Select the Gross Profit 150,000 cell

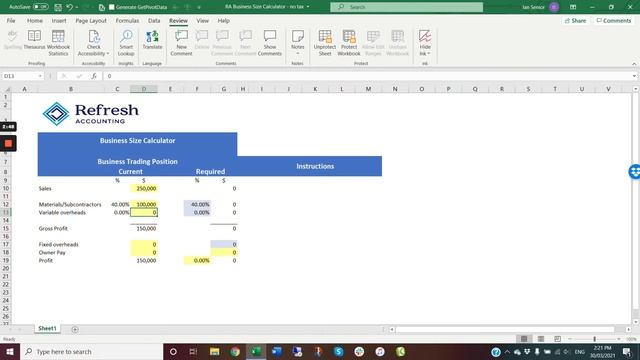coord(144,228)
